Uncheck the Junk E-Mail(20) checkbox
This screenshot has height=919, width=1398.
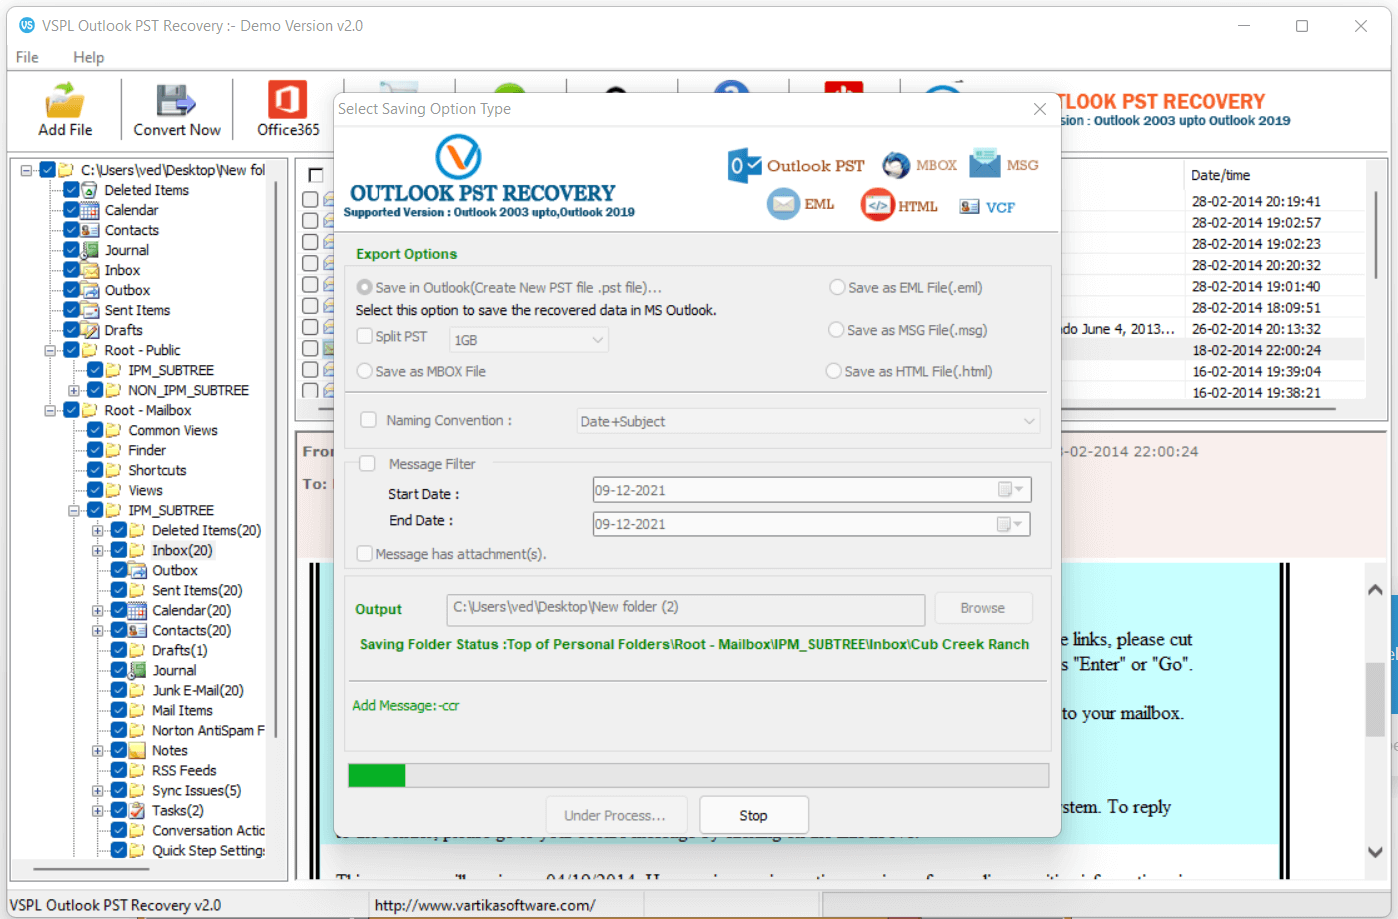tap(119, 690)
